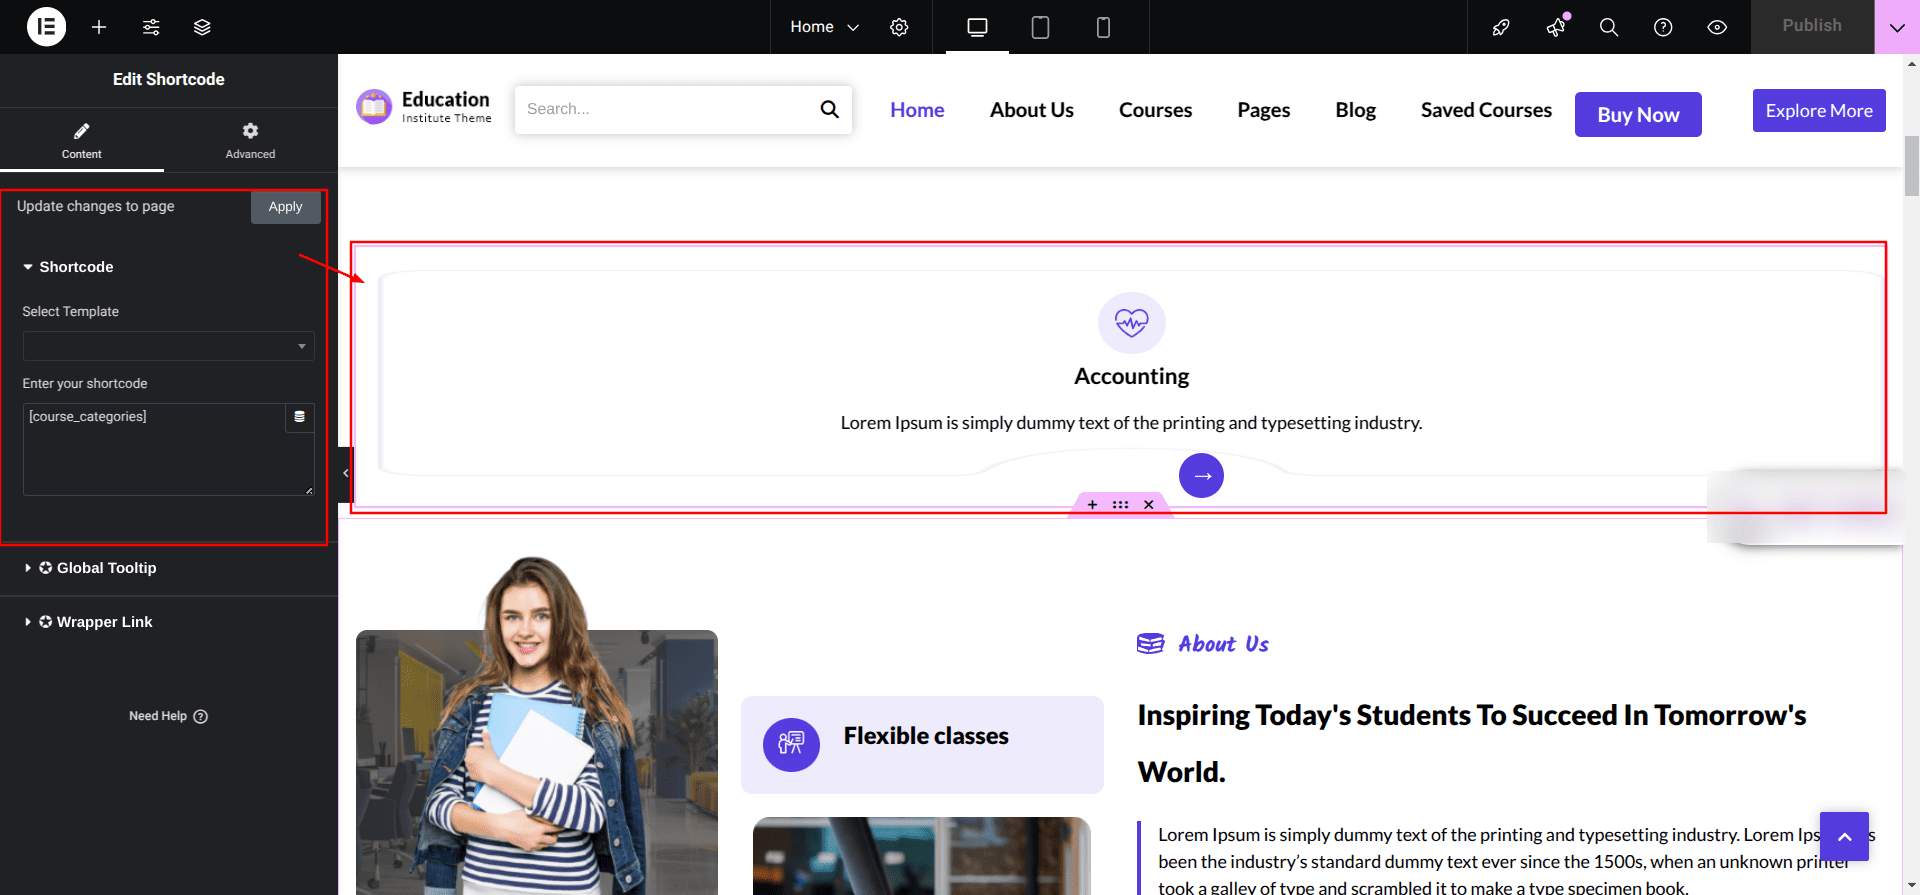Click the disabled Publish button
The image size is (1920, 895).
[x=1812, y=27]
